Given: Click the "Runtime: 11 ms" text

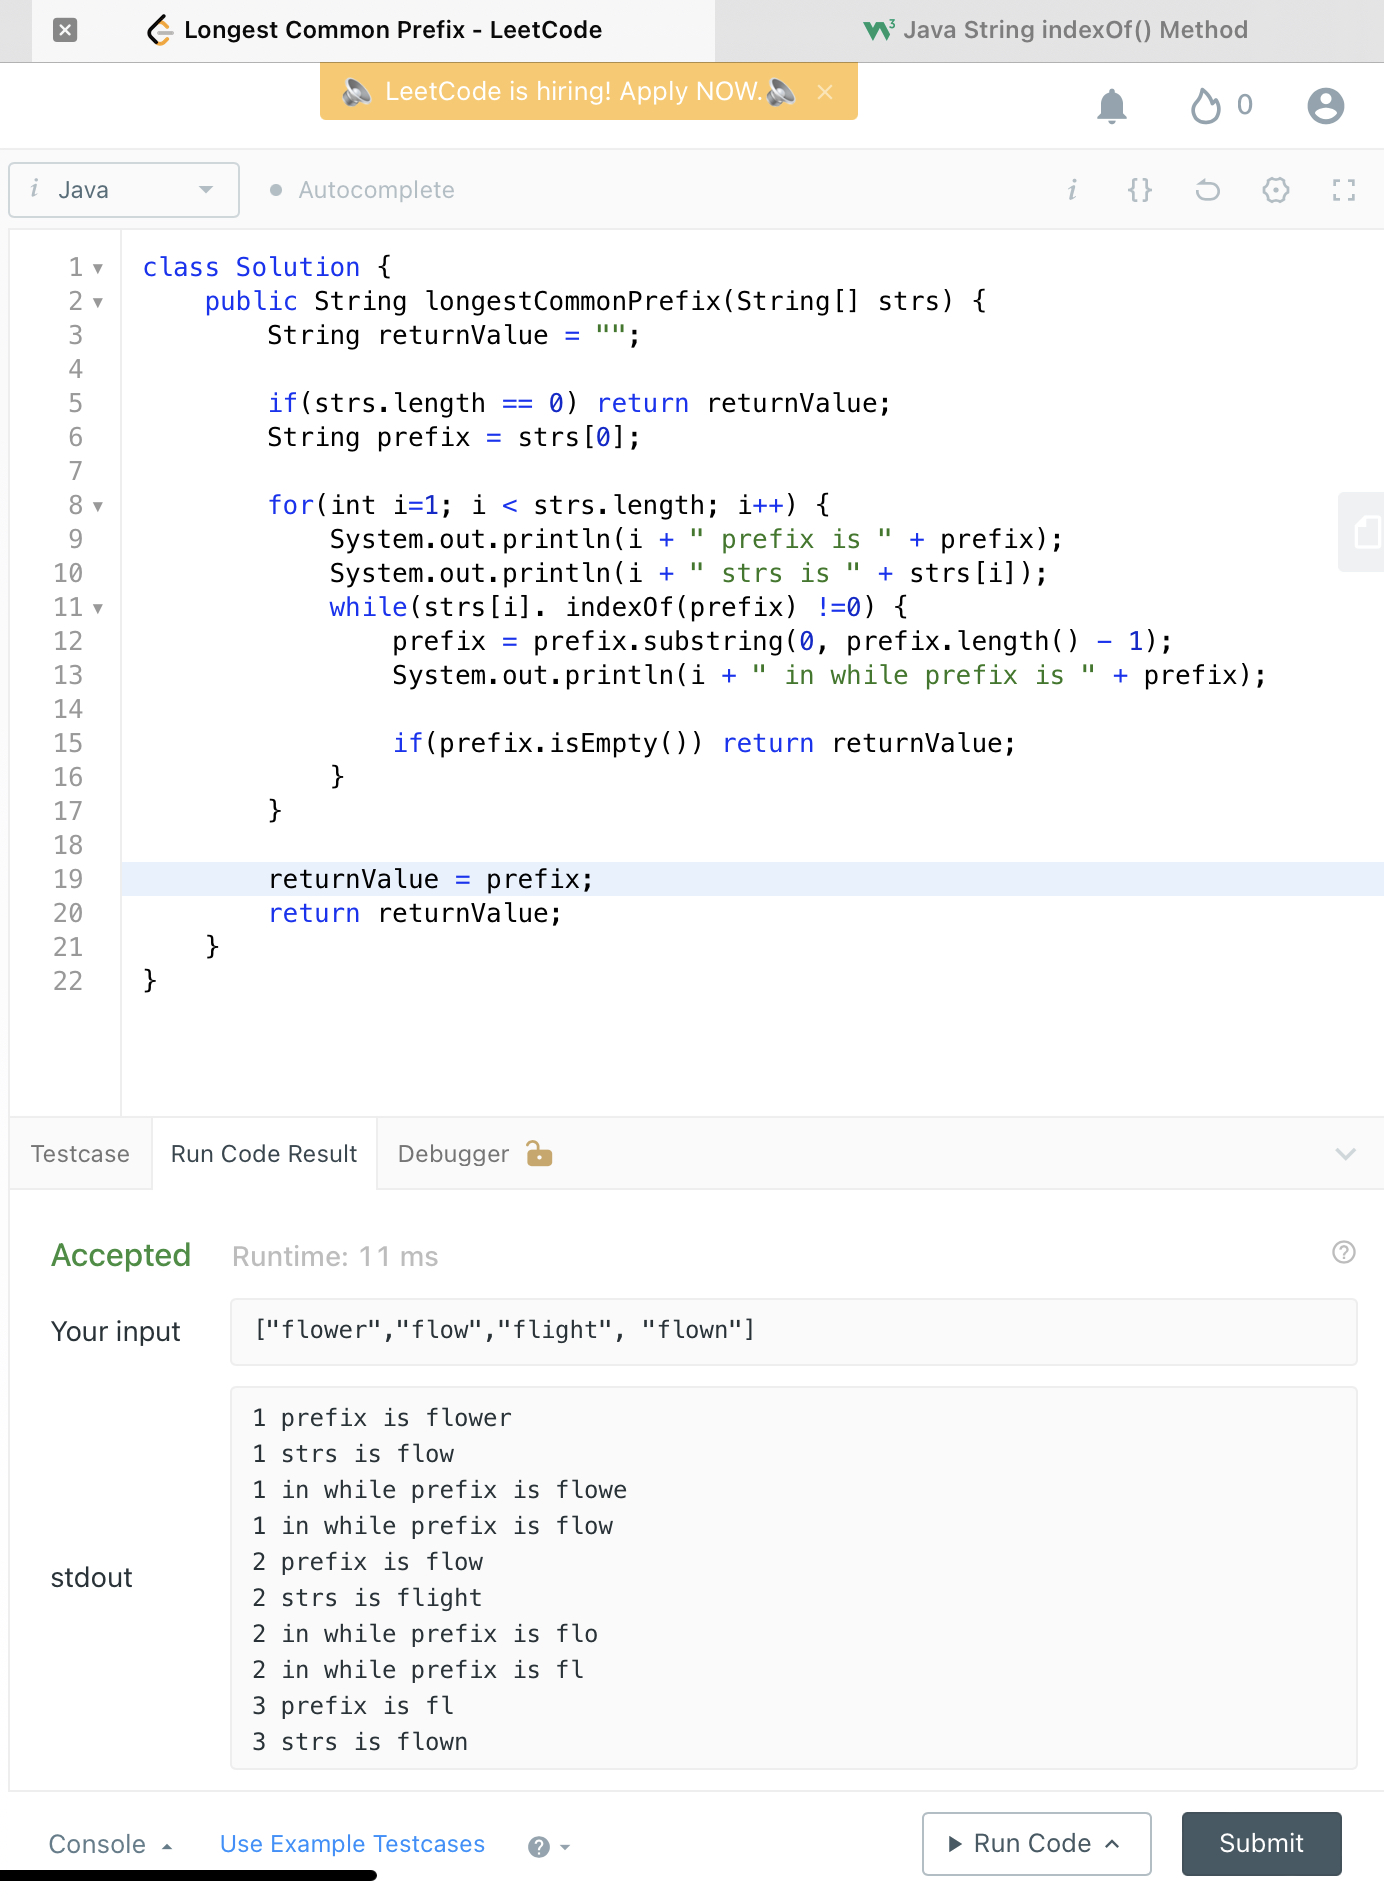Looking at the screenshot, I should tap(335, 1256).
